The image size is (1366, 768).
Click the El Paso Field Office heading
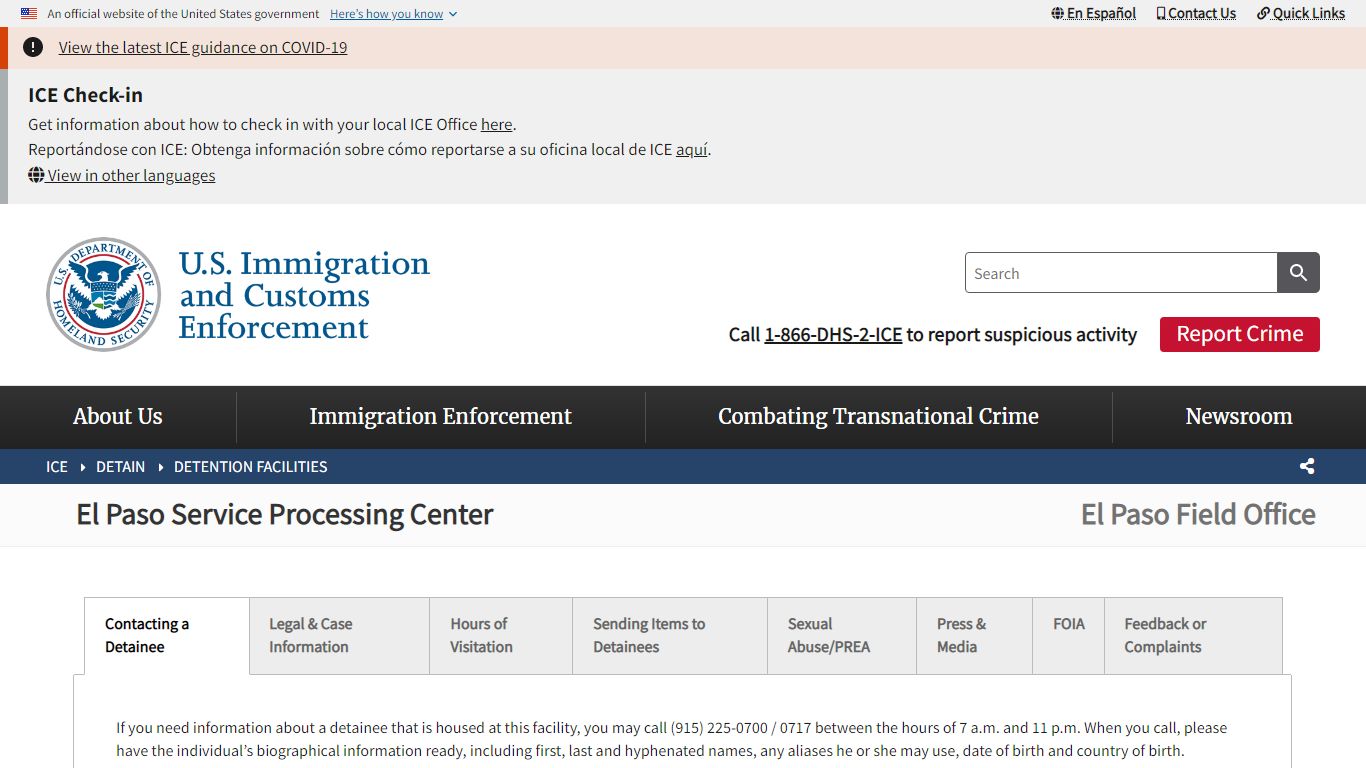click(x=1198, y=515)
